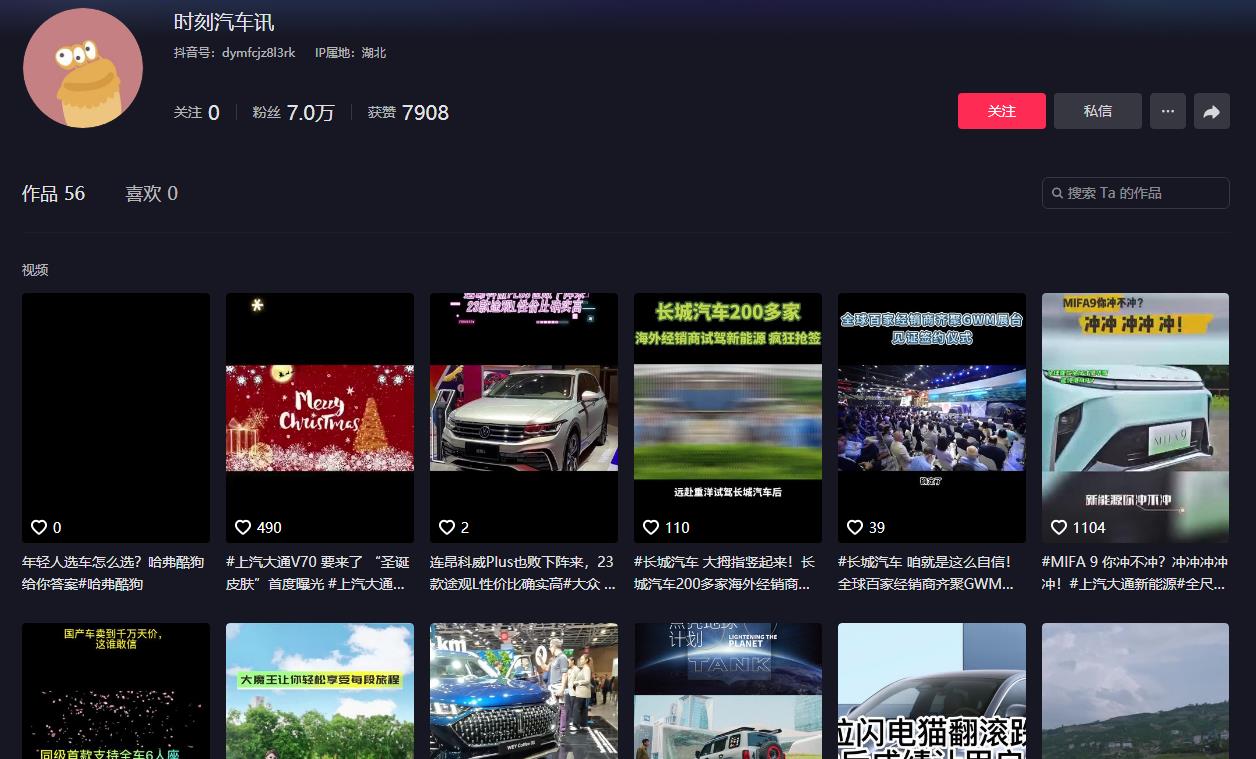Open title 年轻人选车怎么选？哈弗酷狗
Screen dimensions: 1256x759
pos(113,573)
